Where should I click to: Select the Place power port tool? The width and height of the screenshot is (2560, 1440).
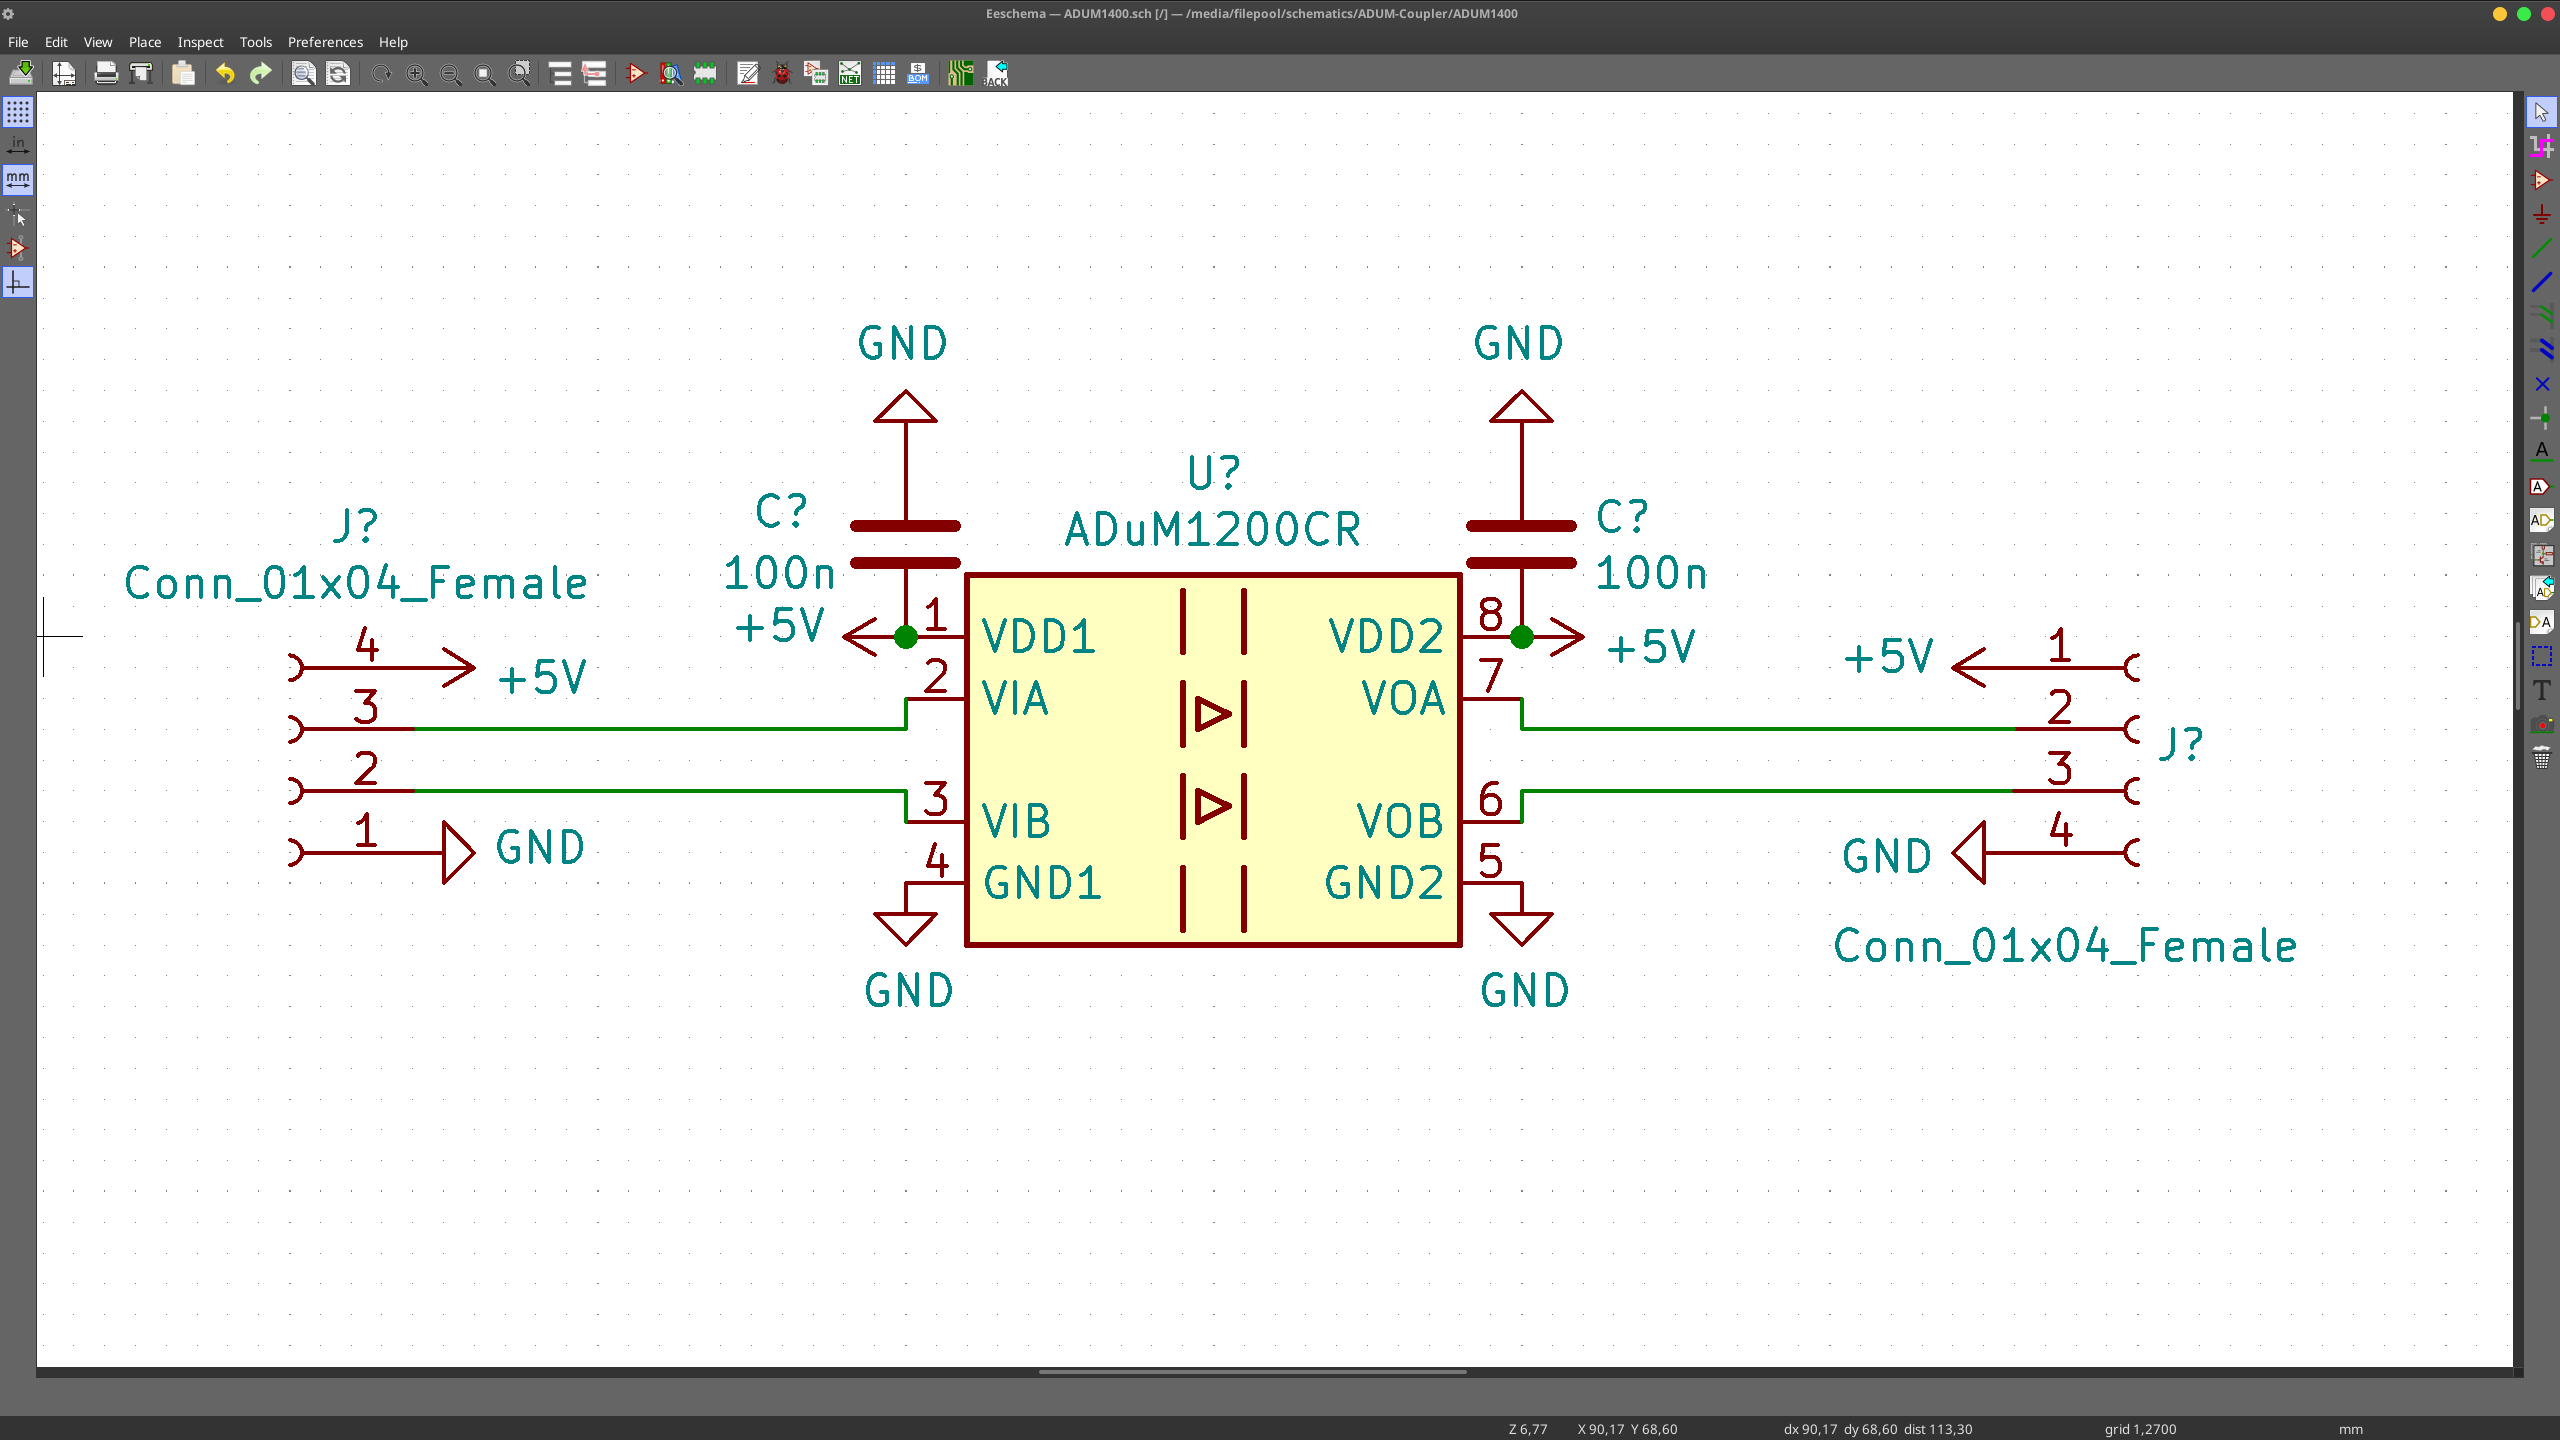click(x=2541, y=214)
